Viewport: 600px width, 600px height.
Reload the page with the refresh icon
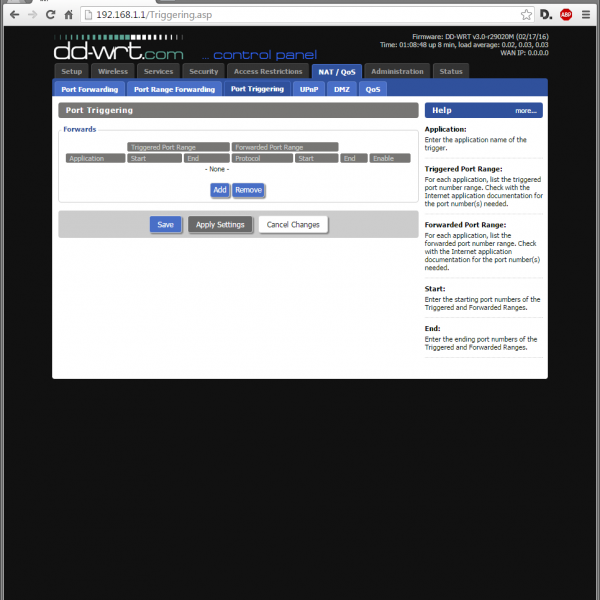(50, 15)
